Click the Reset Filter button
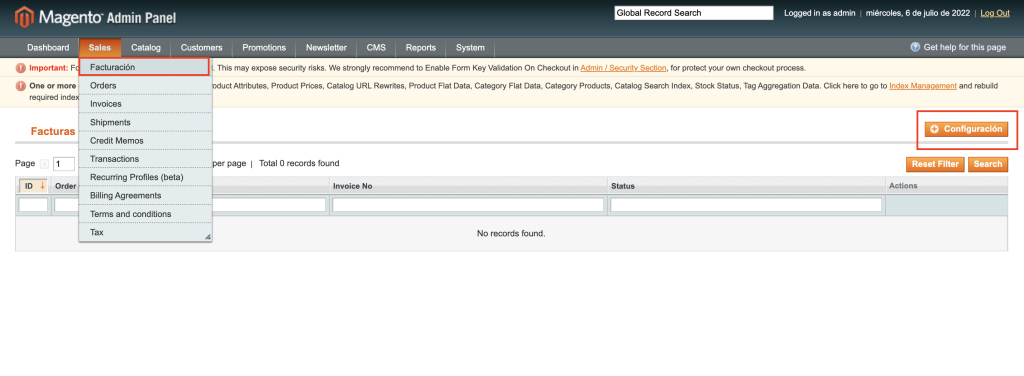The image size is (1024, 376). [935, 164]
